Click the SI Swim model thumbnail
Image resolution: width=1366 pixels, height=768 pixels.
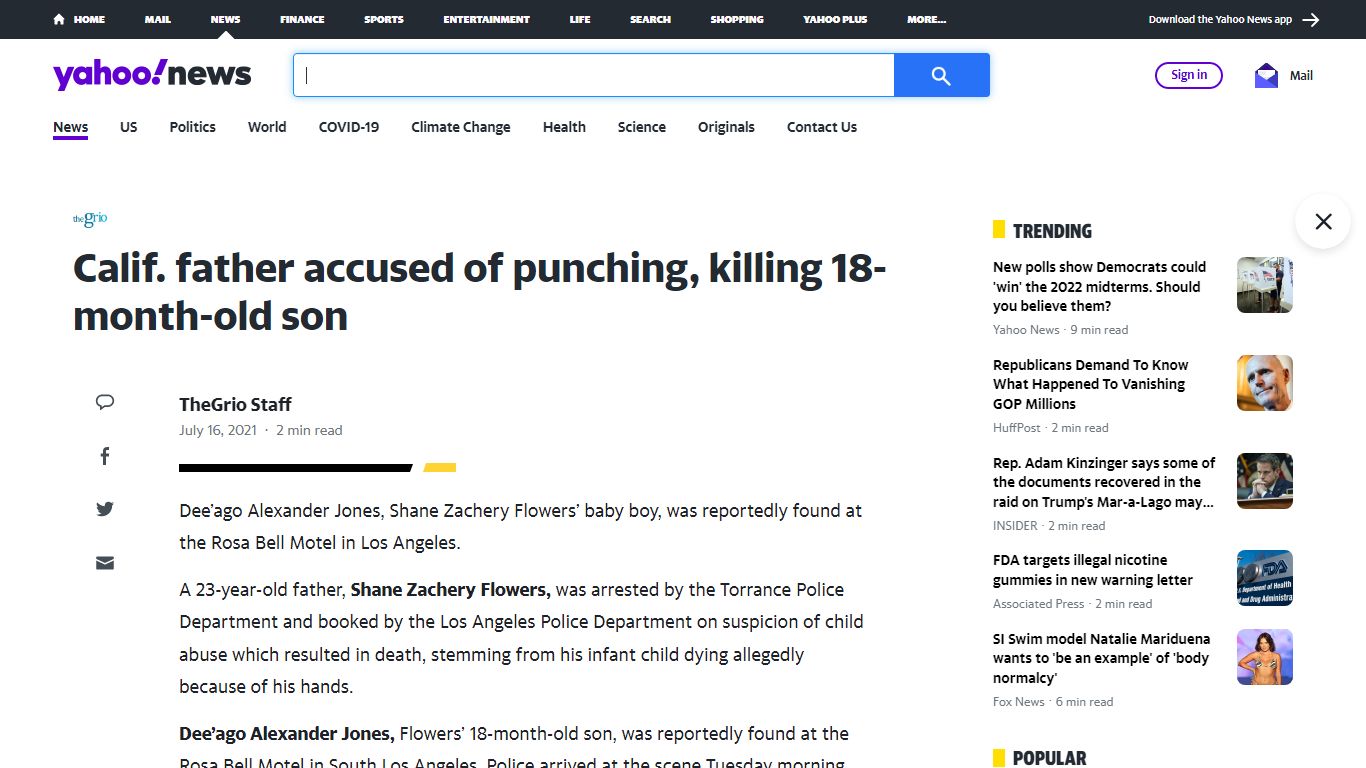[x=1265, y=657]
